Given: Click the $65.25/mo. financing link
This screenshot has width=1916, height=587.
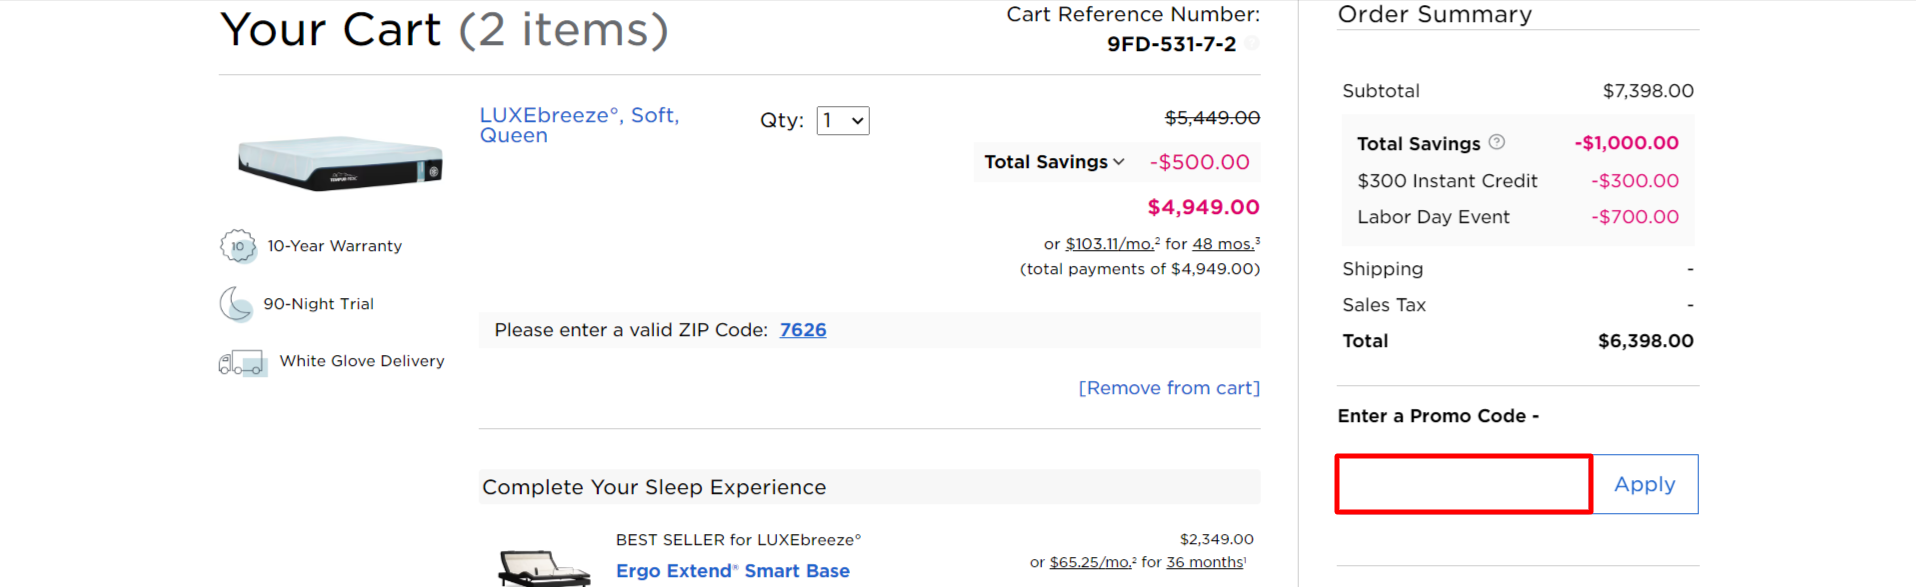Looking at the screenshot, I should click(1093, 562).
